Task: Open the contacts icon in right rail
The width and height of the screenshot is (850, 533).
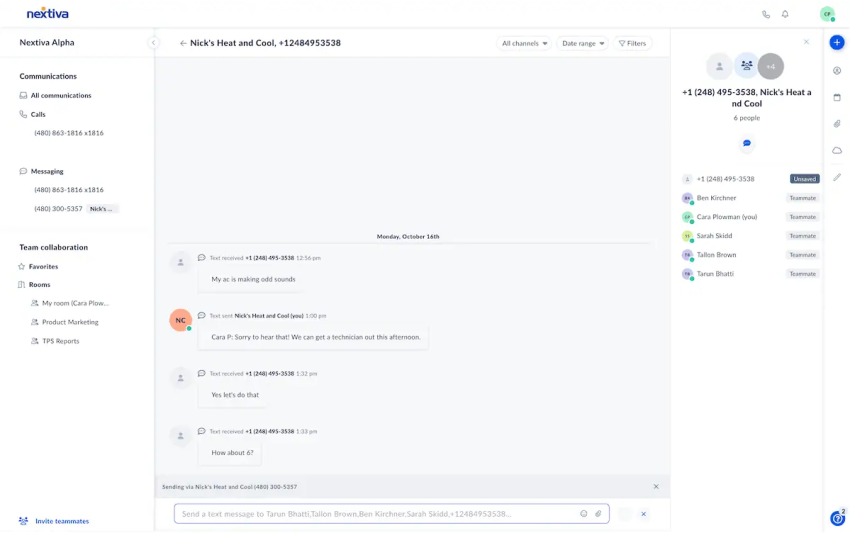Action: click(x=837, y=70)
